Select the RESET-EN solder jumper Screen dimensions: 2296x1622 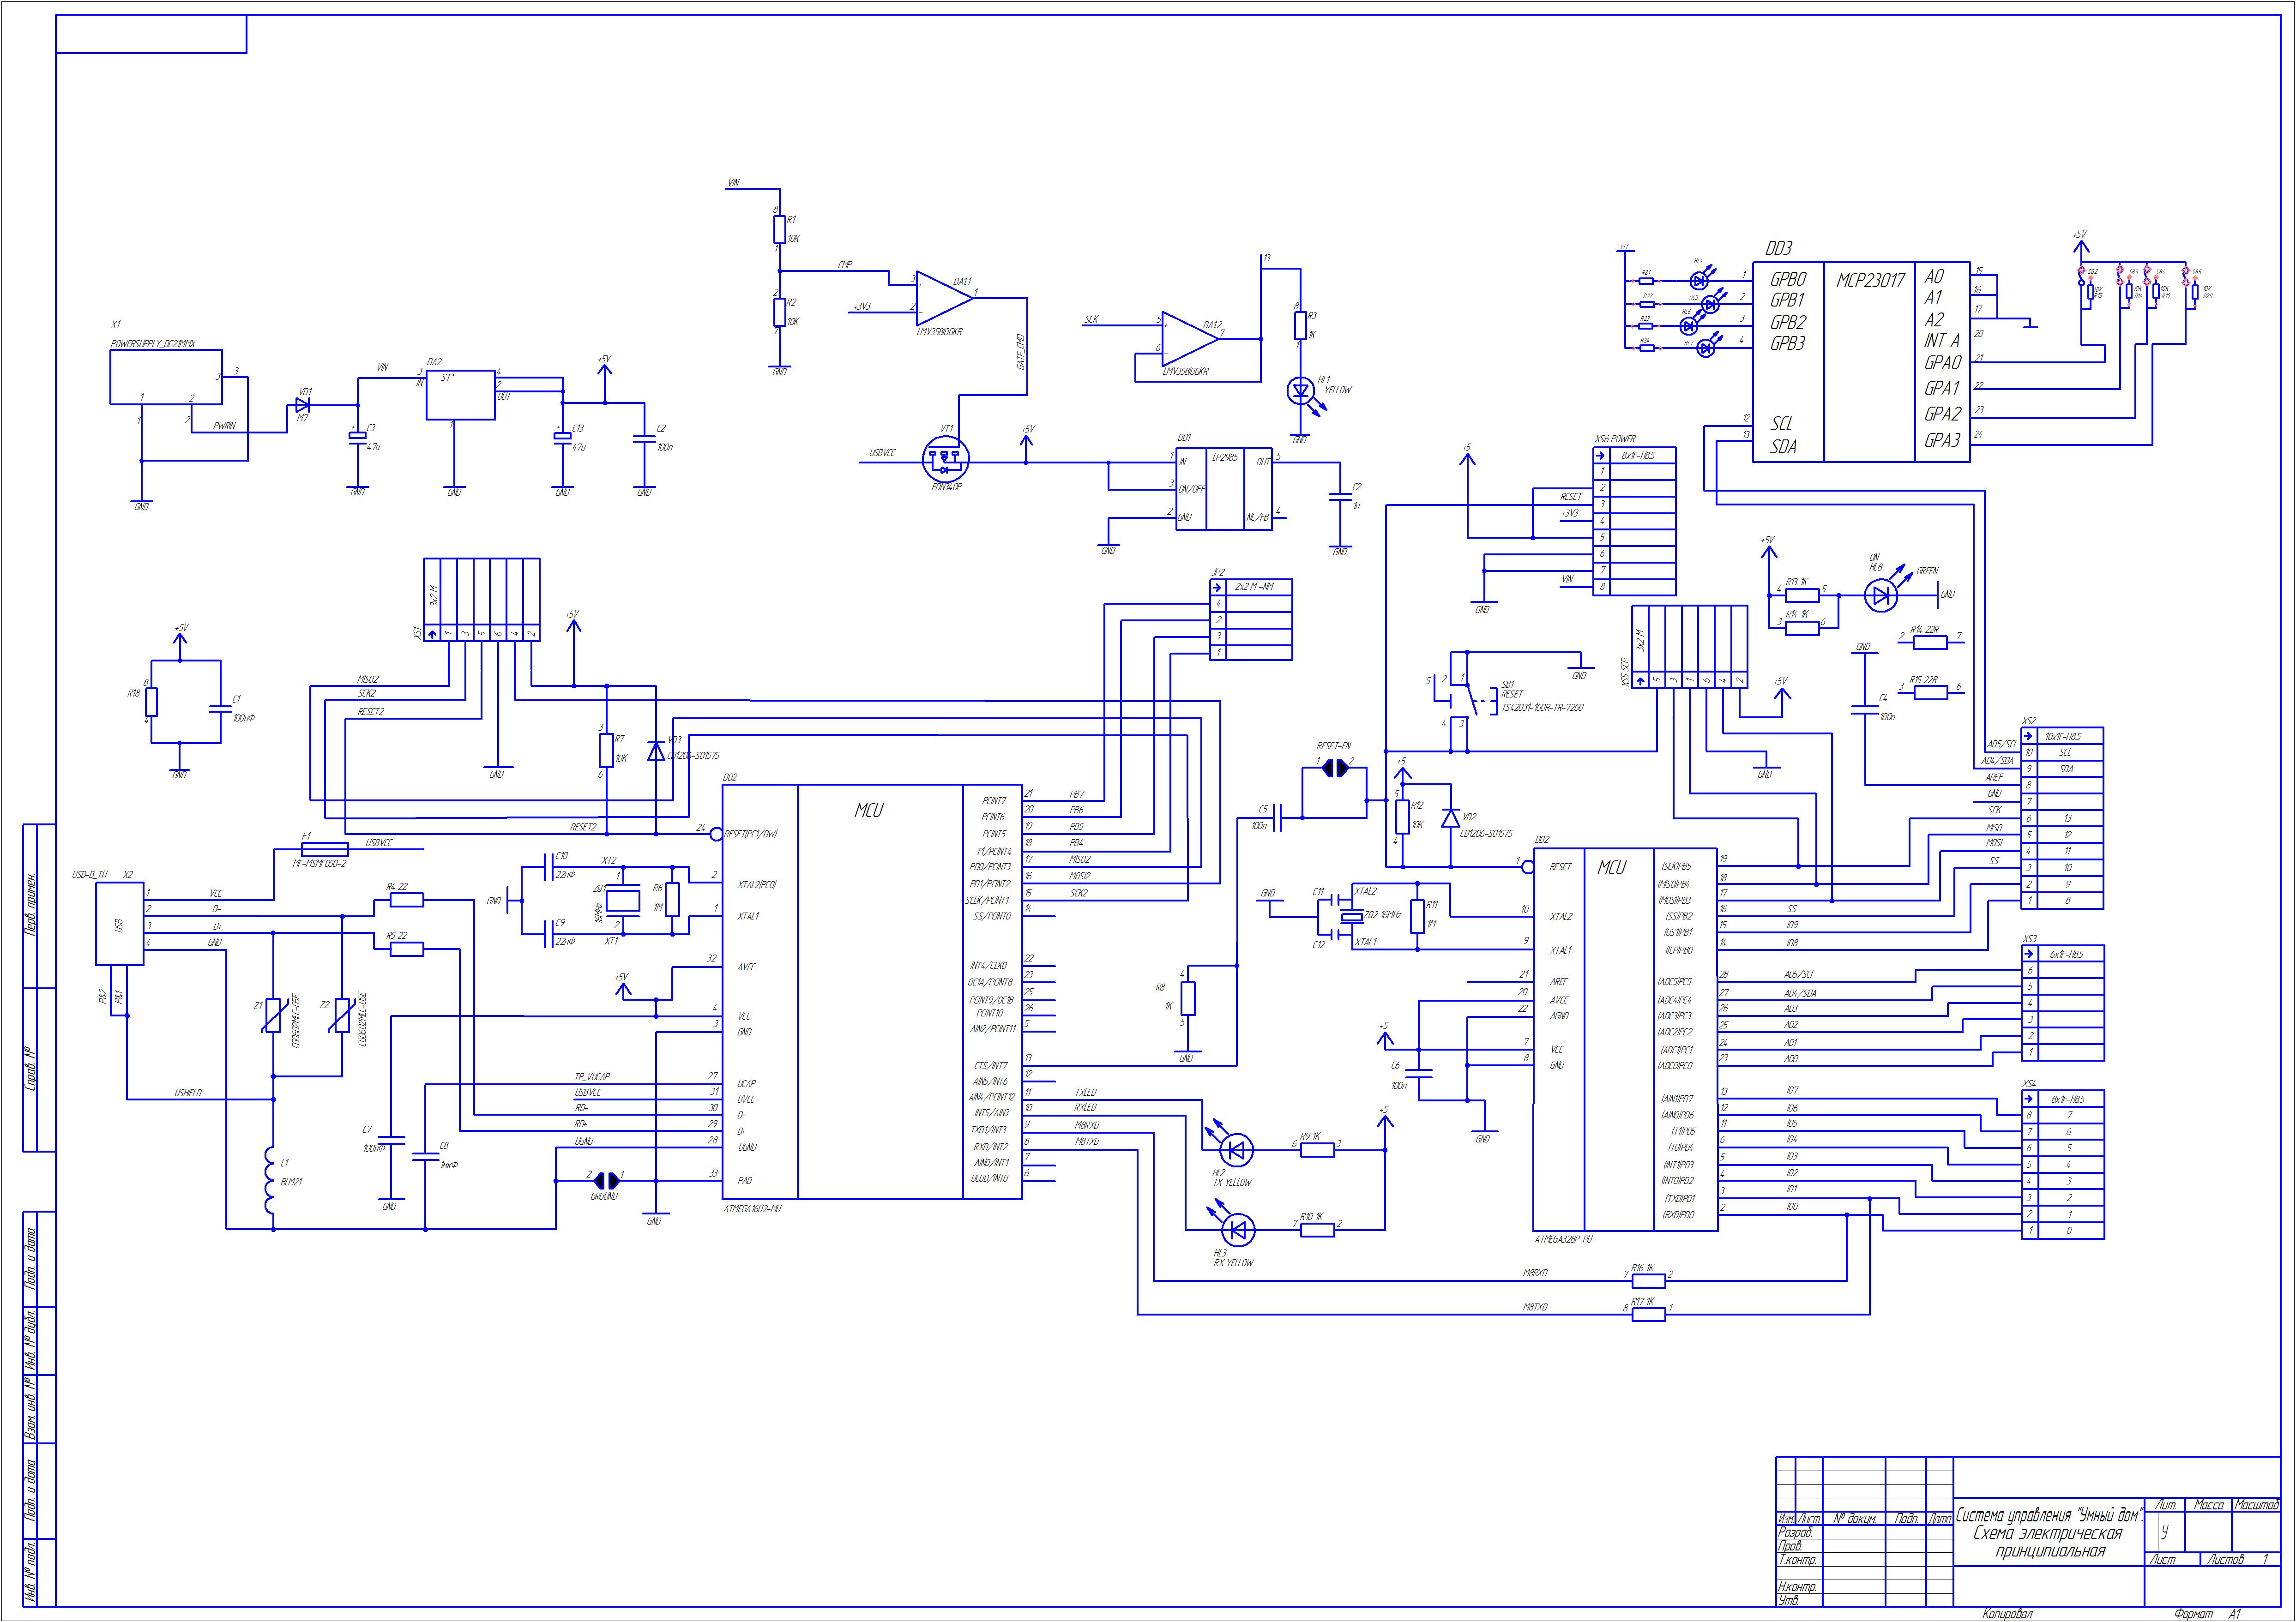tap(1335, 768)
